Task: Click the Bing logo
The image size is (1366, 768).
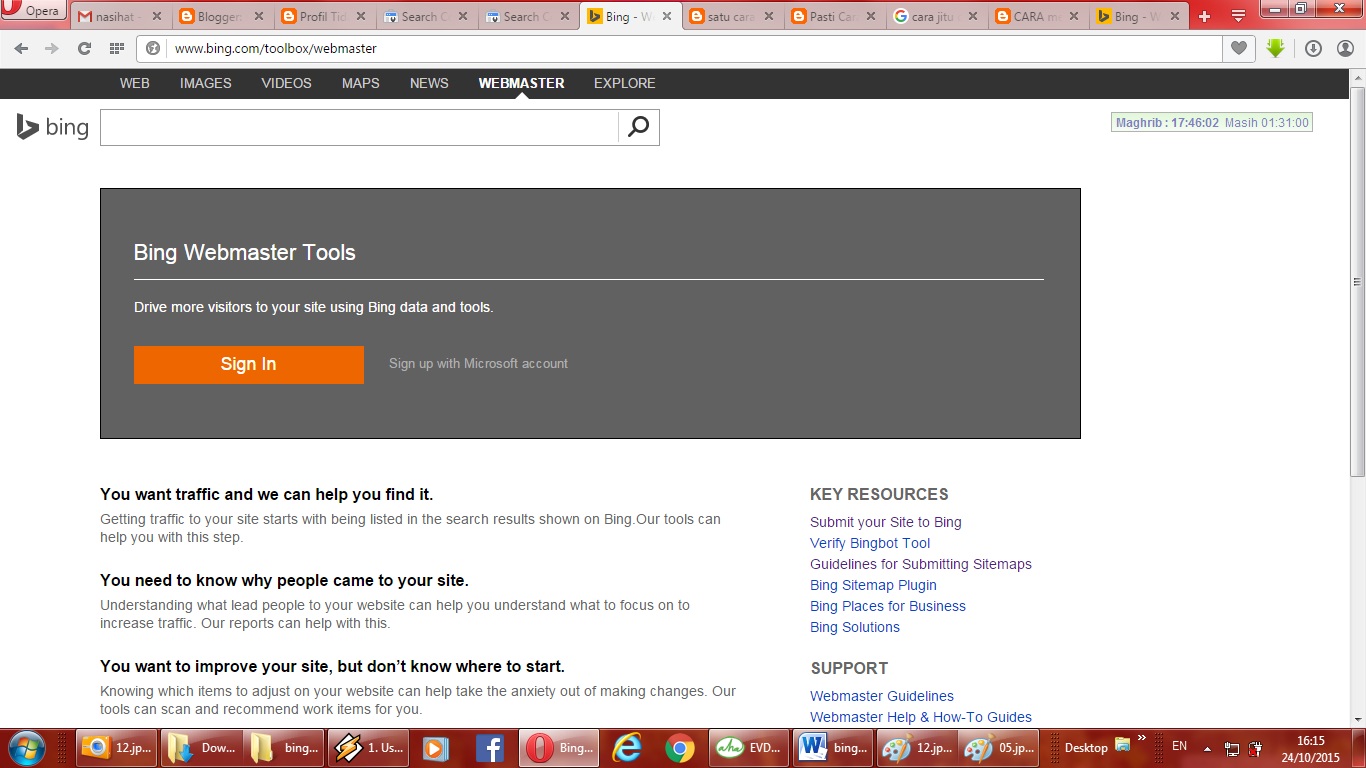Action: (53, 127)
